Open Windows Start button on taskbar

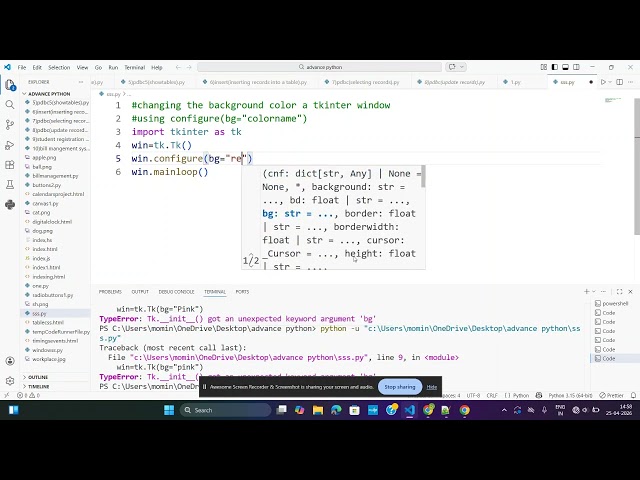169,410
